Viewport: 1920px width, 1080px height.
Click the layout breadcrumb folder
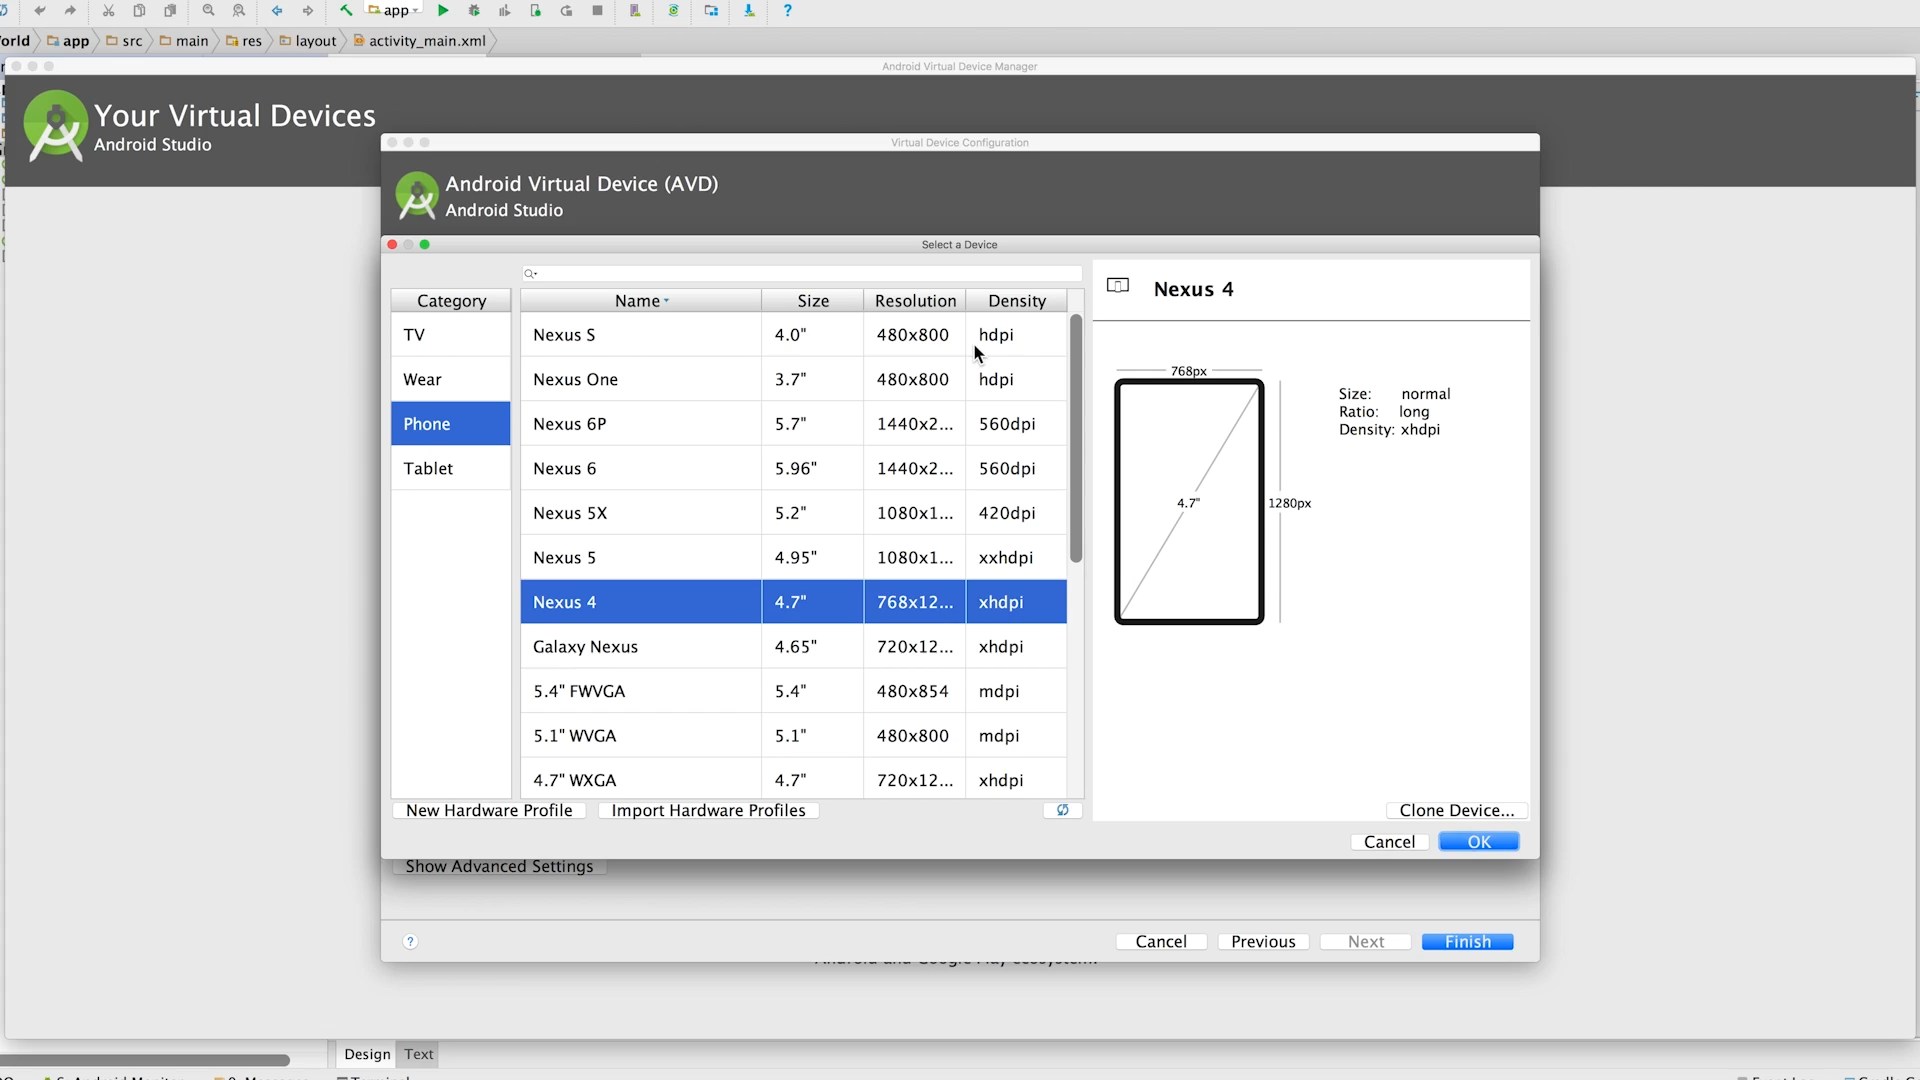308,41
